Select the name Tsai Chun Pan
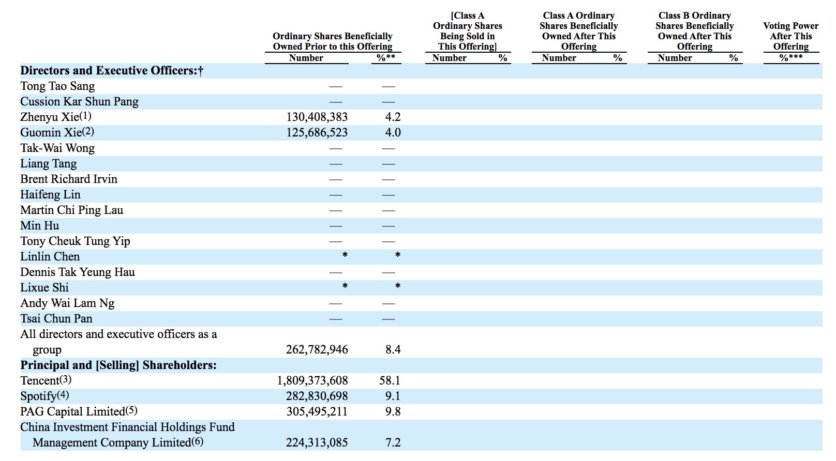This screenshot has width=836, height=461. pos(57,318)
